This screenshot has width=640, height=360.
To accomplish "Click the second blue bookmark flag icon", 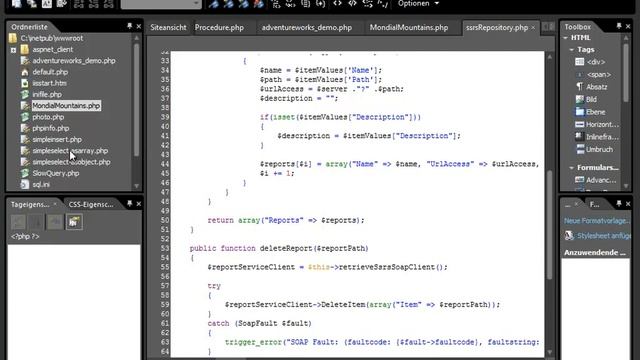I will [229, 4].
